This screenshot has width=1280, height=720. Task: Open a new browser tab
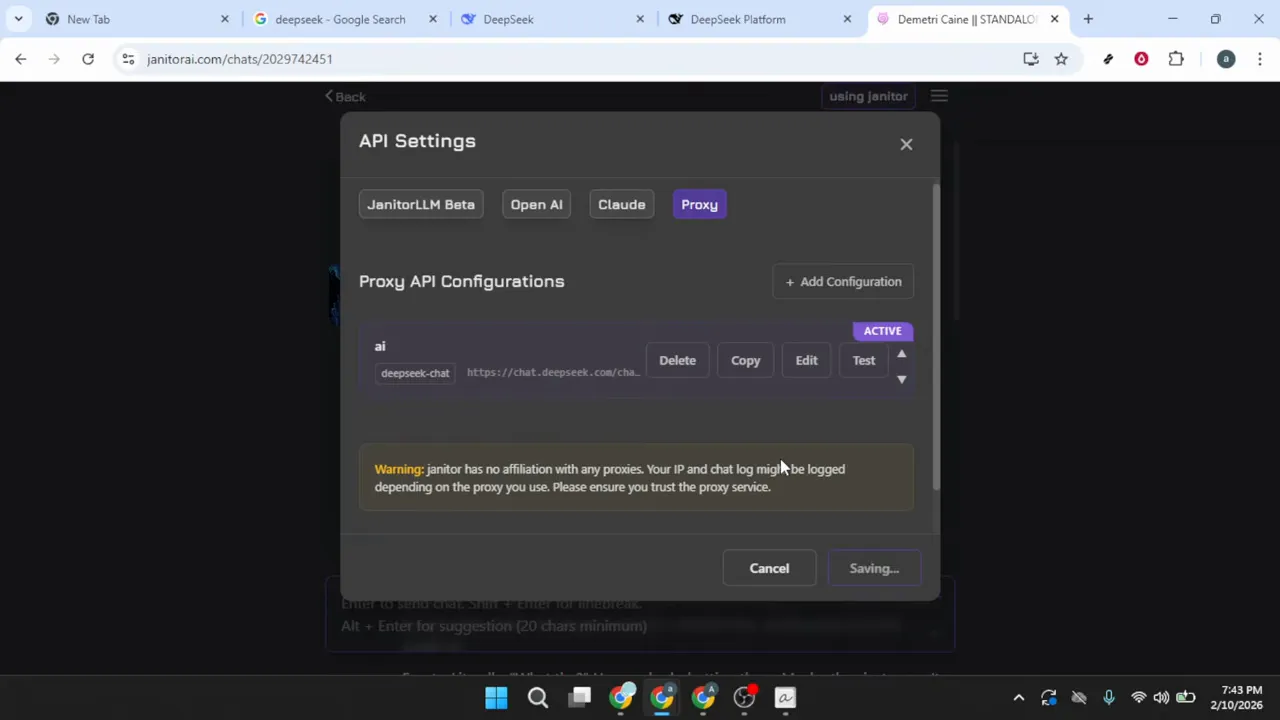pos(1088,19)
